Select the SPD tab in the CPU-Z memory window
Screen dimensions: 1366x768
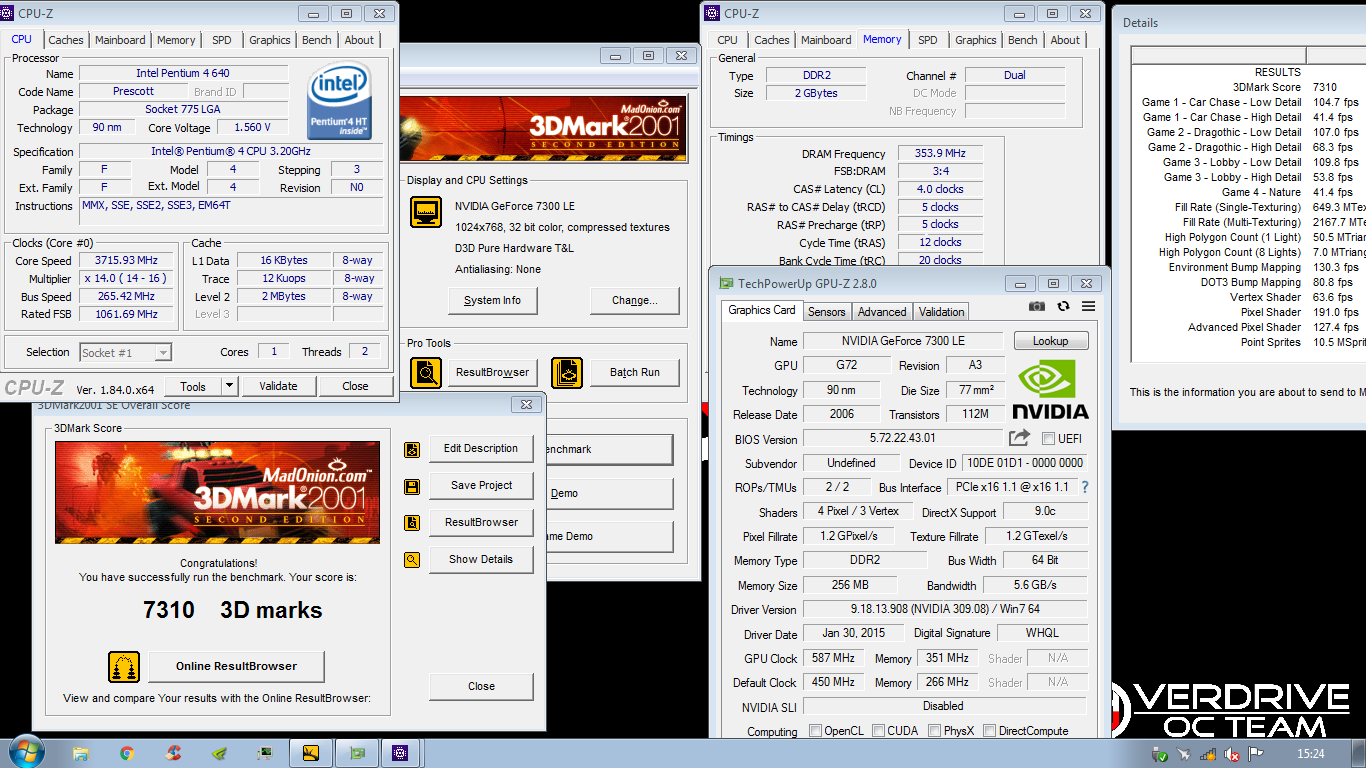(x=928, y=40)
